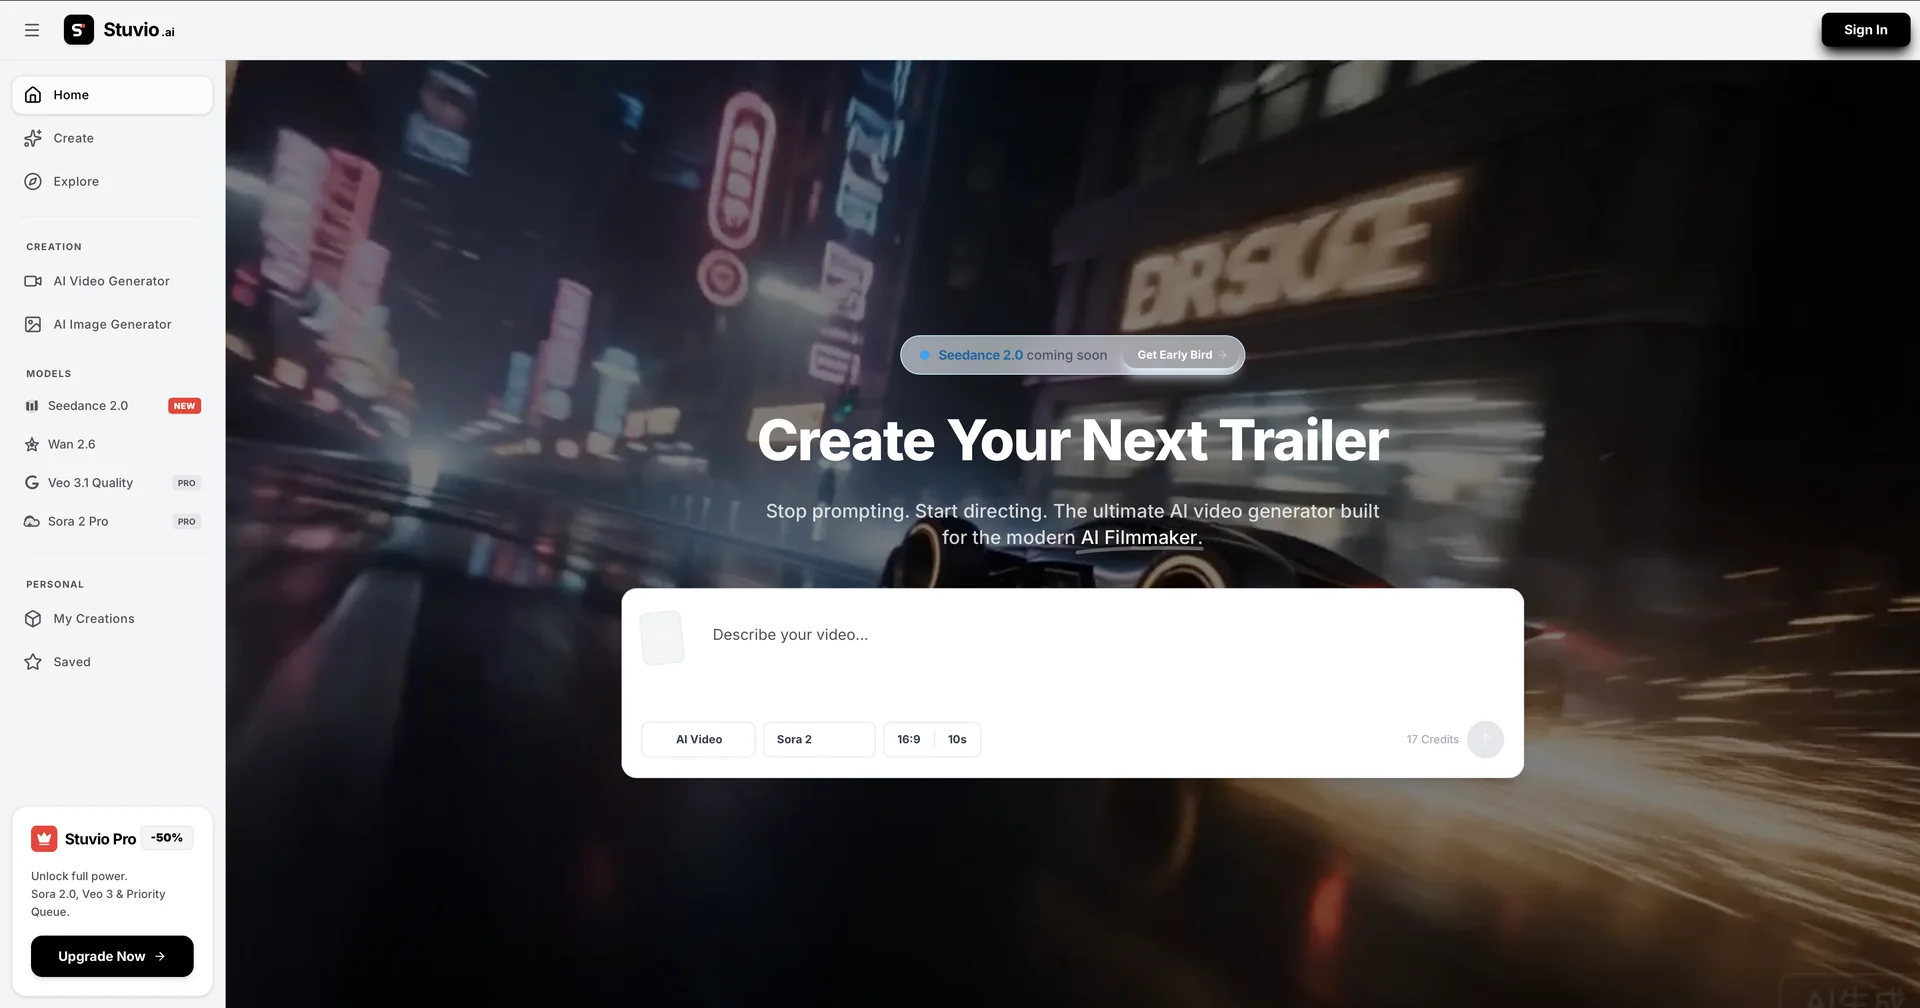Change the 10s duration option

(x=957, y=739)
